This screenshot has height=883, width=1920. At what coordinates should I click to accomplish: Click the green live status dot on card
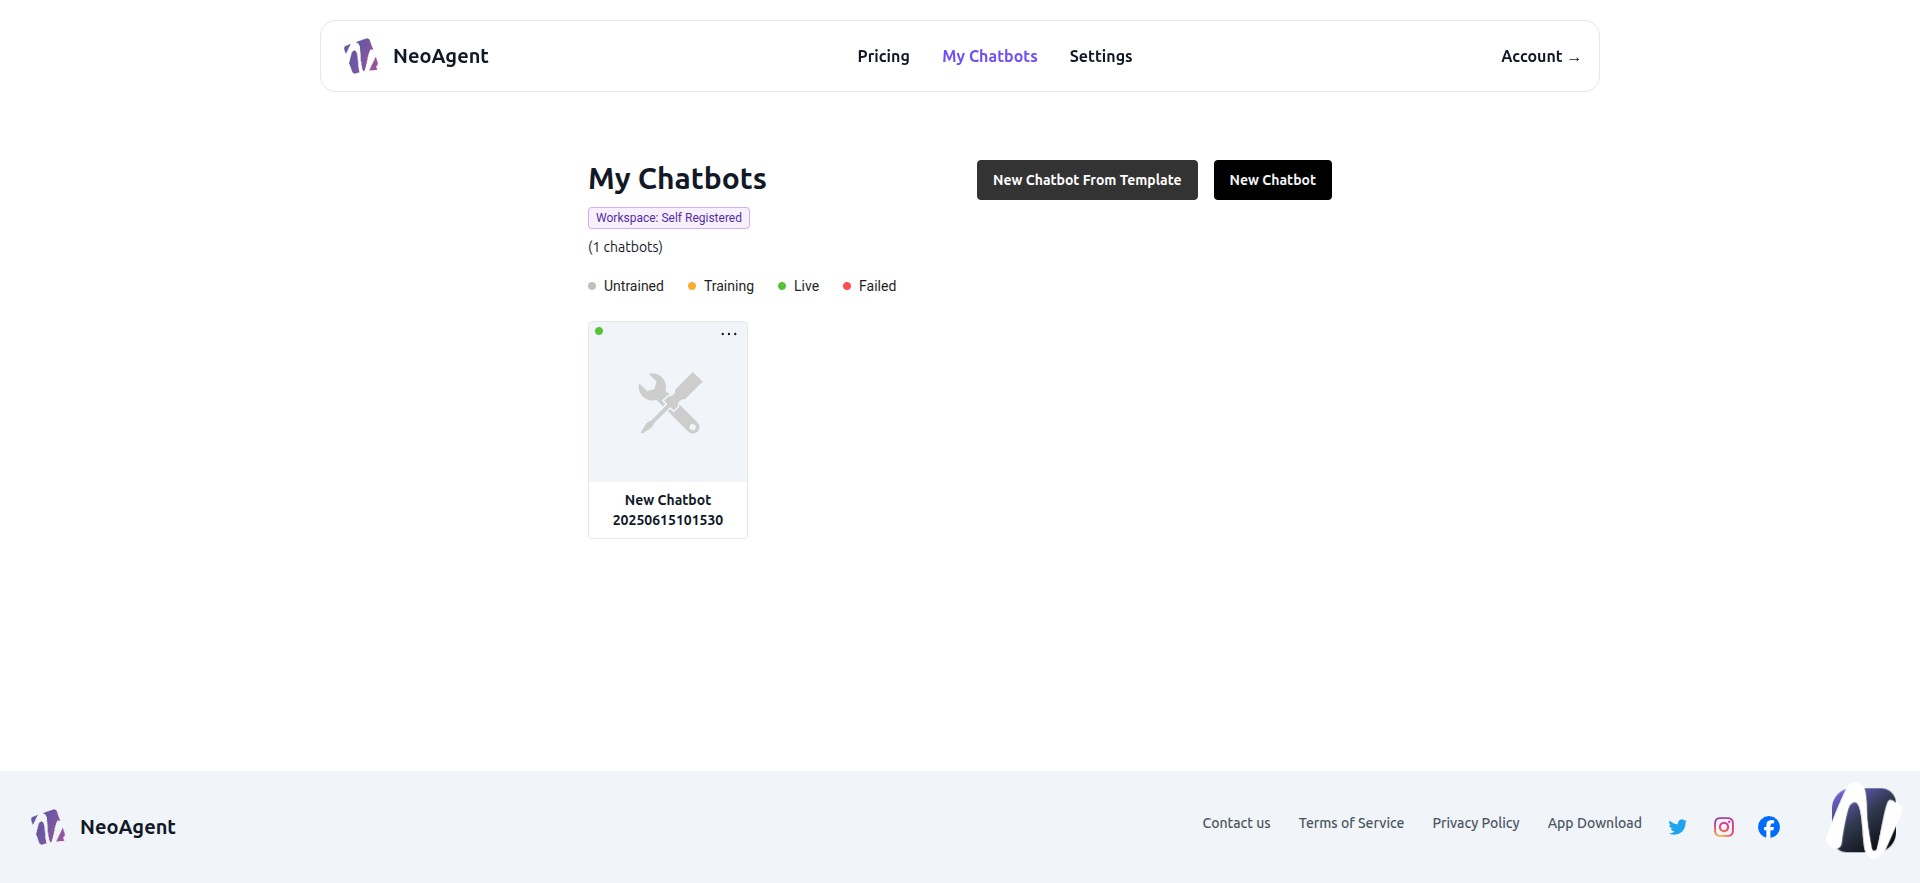click(x=599, y=331)
